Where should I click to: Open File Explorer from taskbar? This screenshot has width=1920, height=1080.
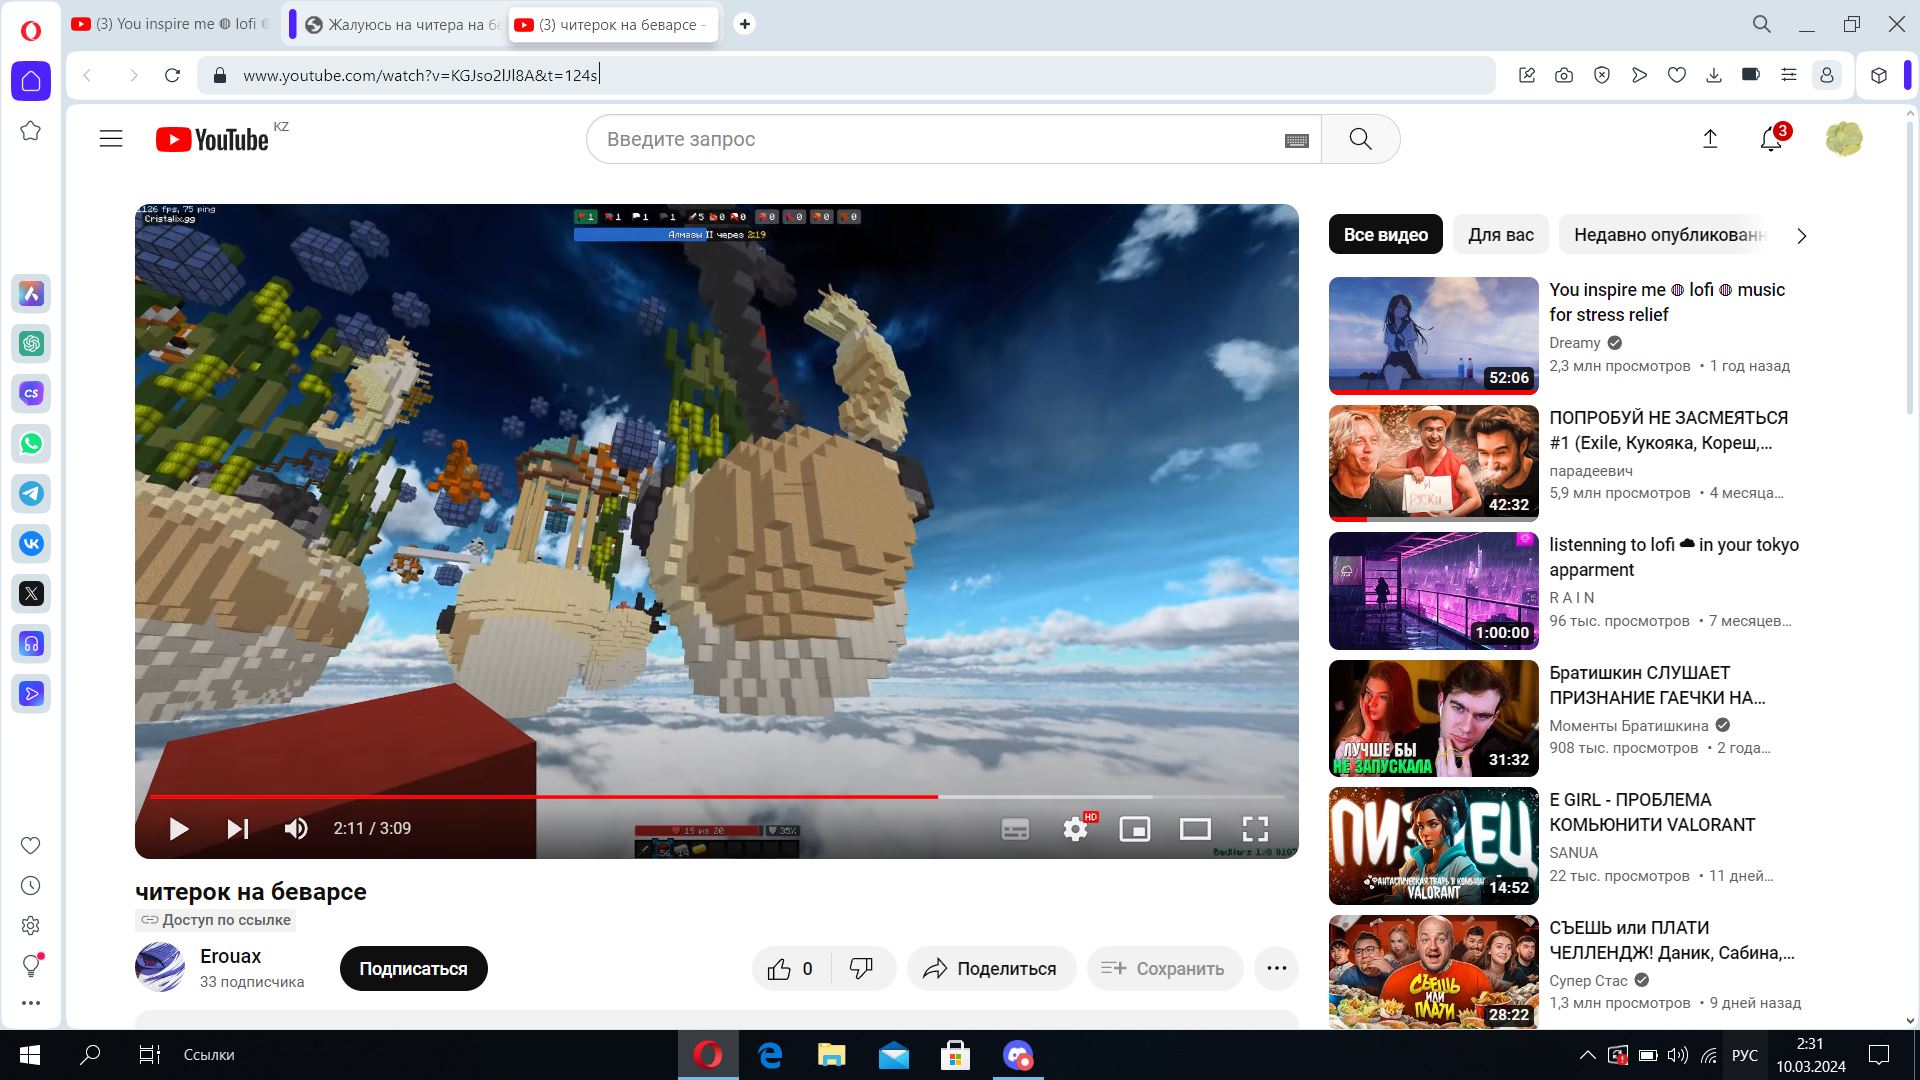coord(832,1055)
